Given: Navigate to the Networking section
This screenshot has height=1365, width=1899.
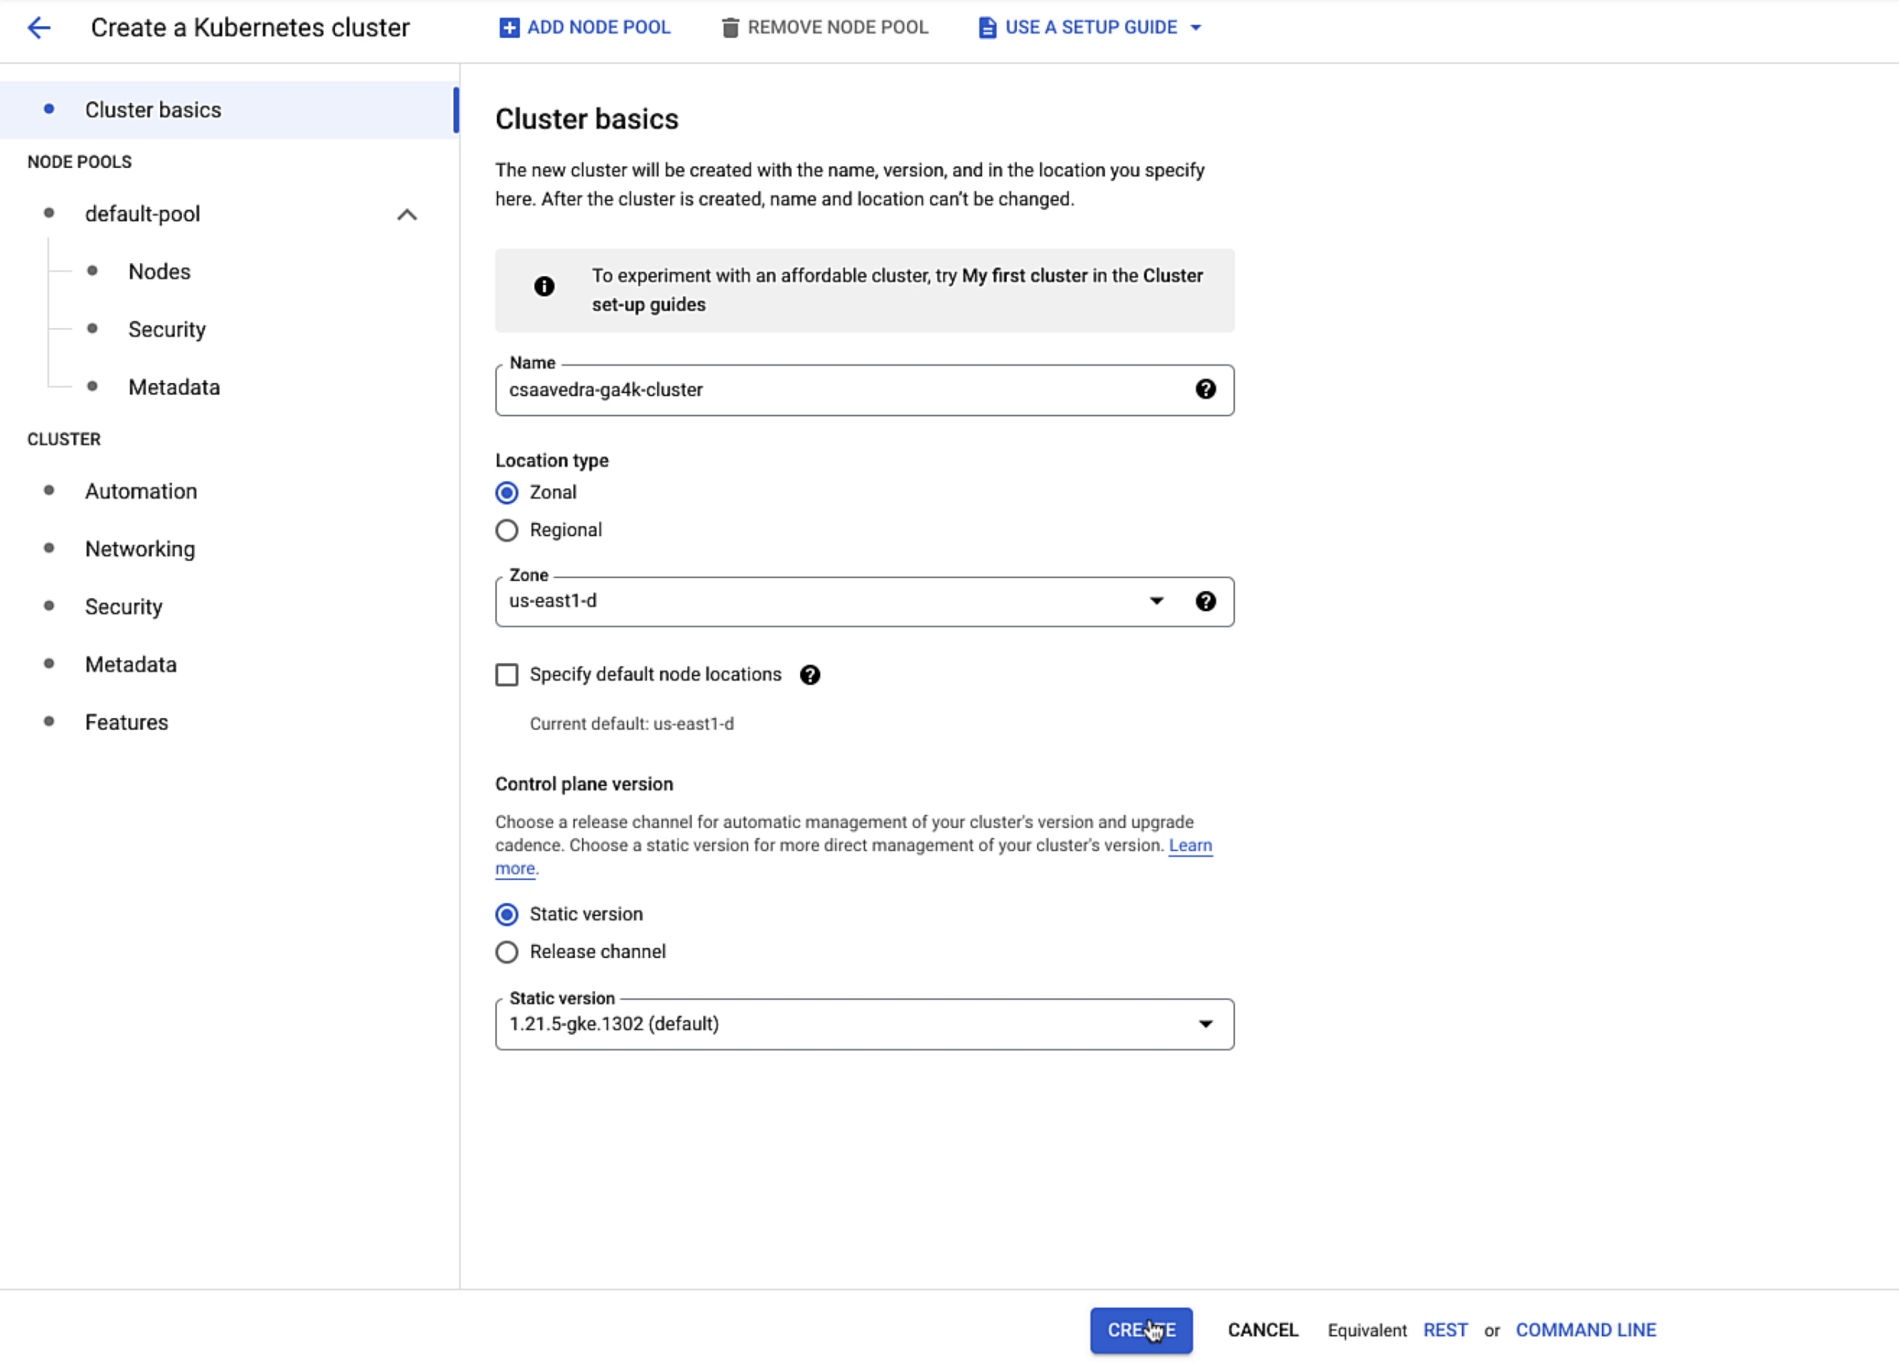Looking at the screenshot, I should [139, 548].
